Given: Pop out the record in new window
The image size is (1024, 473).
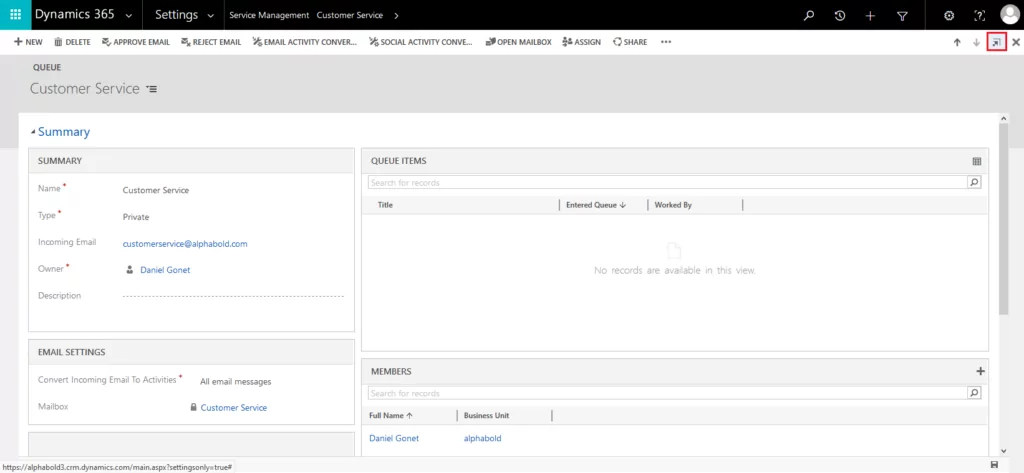Looking at the screenshot, I should 996,42.
